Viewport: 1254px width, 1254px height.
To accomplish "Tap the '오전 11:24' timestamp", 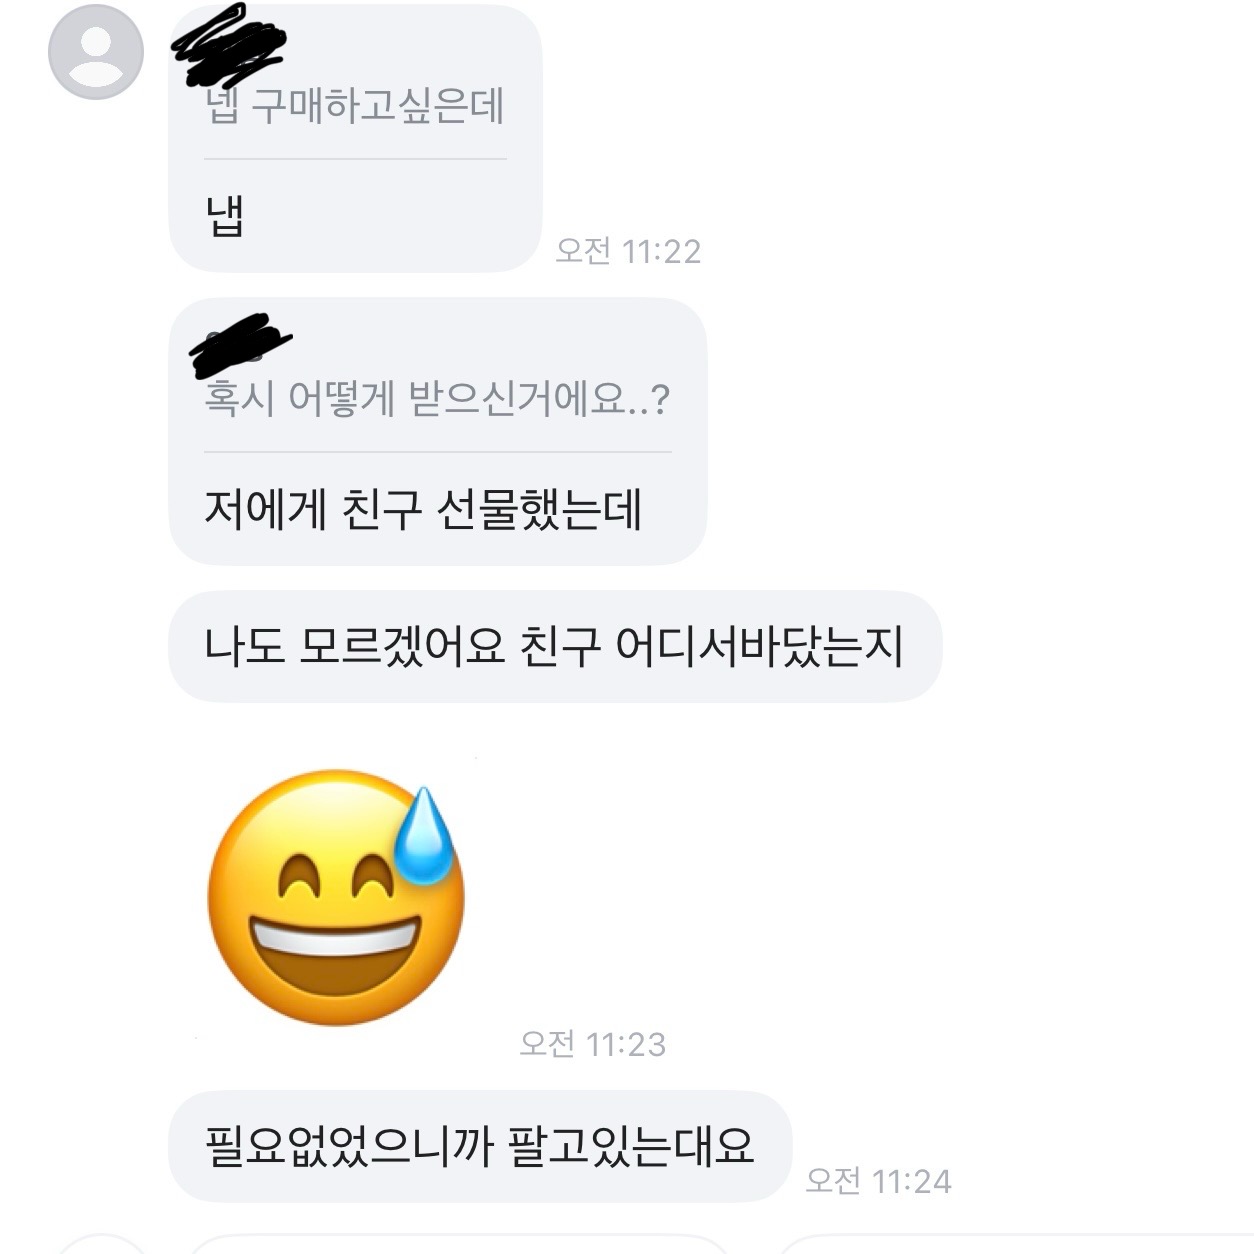I will coord(878,1180).
